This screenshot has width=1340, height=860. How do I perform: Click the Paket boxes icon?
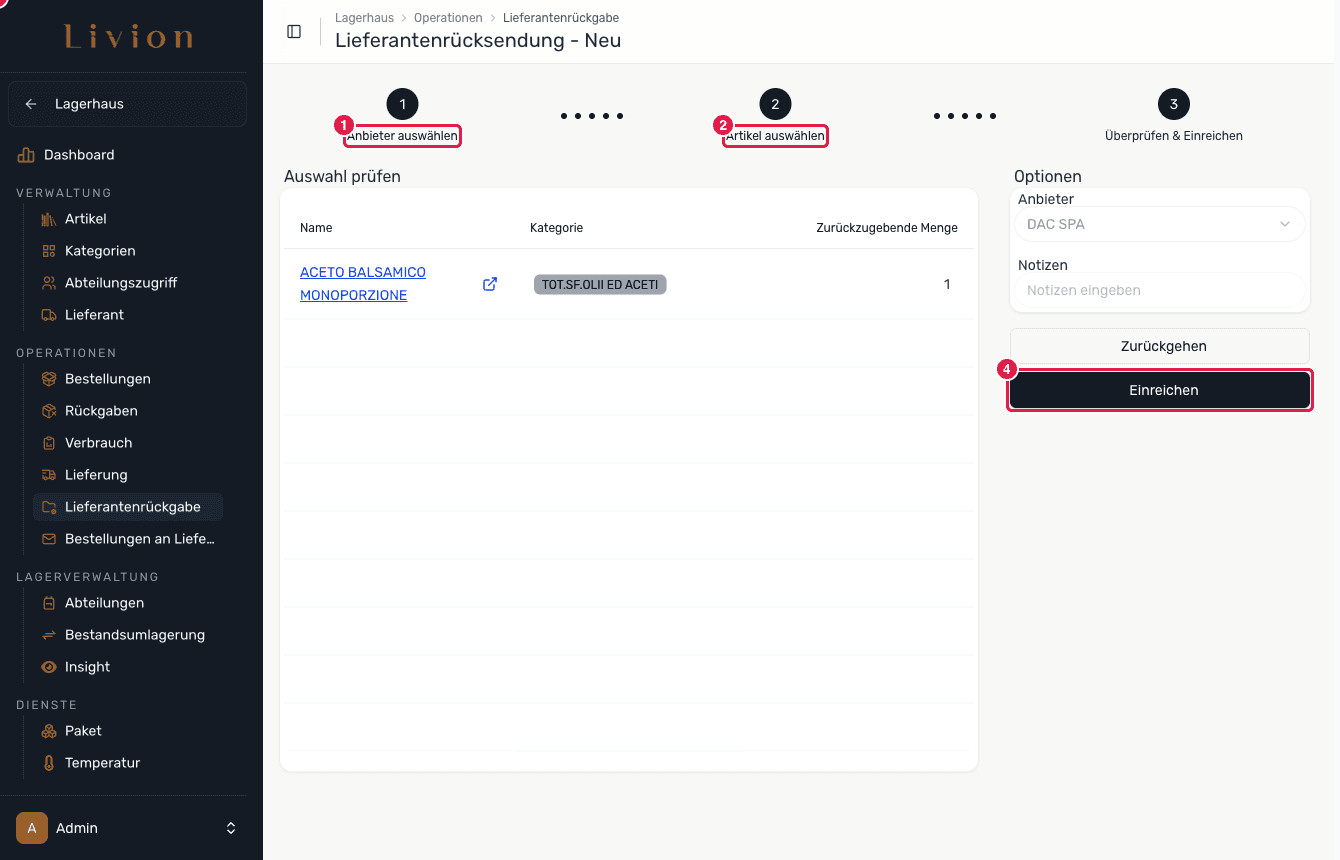(x=49, y=731)
